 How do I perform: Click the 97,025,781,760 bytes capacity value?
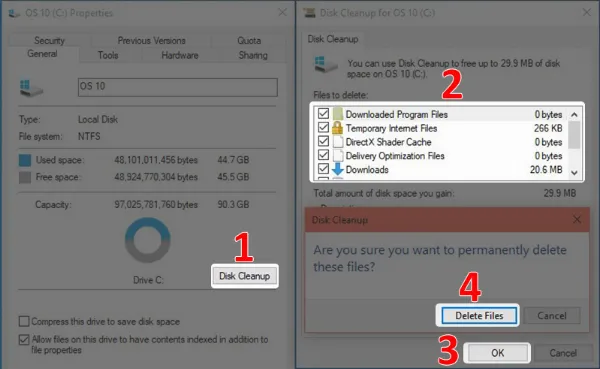(x=156, y=204)
